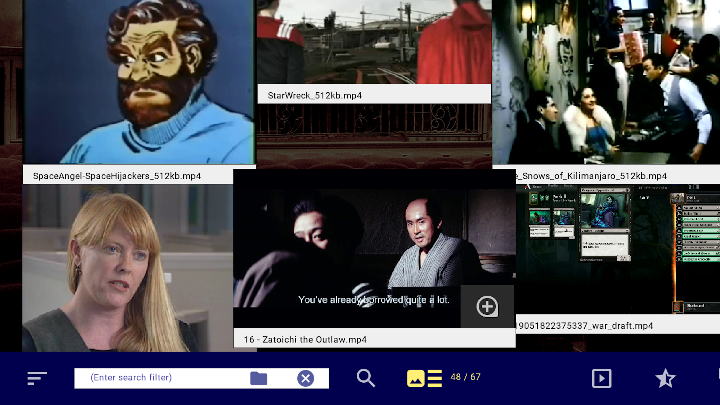Click the play slideshow icon
Image resolution: width=720 pixels, height=405 pixels.
601,378
